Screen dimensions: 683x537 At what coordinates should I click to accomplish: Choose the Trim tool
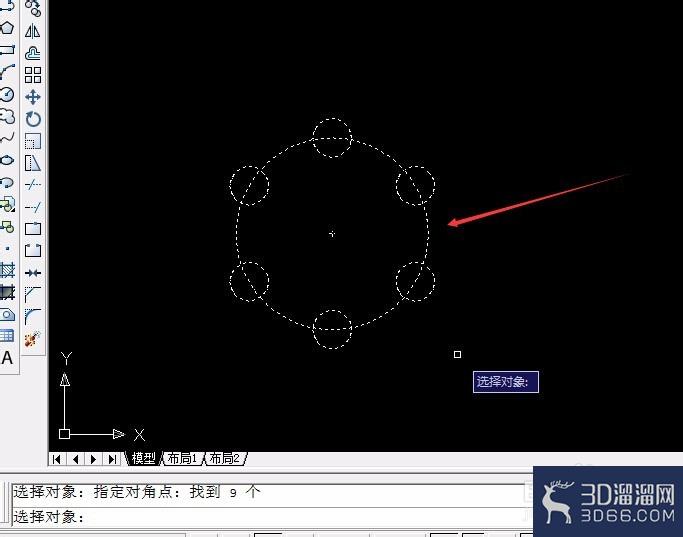[33, 185]
